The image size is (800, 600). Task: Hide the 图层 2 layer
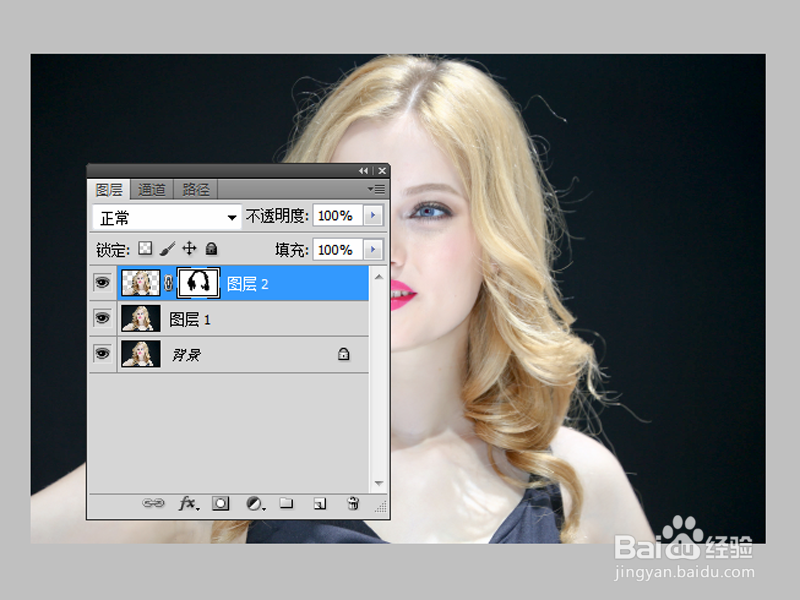[103, 282]
